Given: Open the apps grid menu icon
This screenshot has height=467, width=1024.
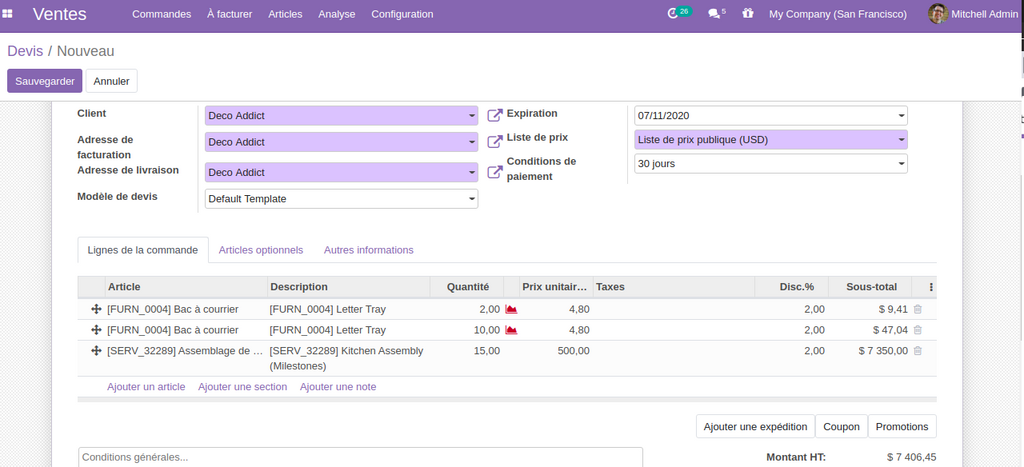Looking at the screenshot, I should (9, 14).
